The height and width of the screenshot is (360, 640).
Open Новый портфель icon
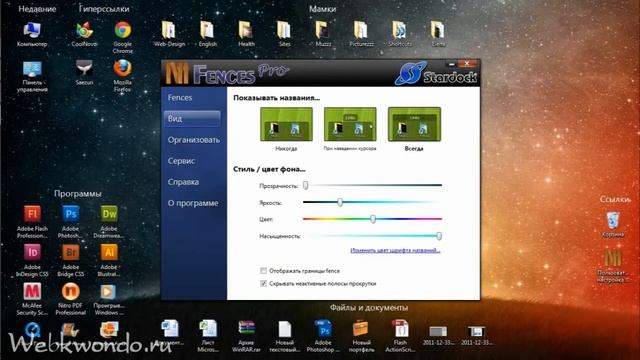click(x=361, y=336)
